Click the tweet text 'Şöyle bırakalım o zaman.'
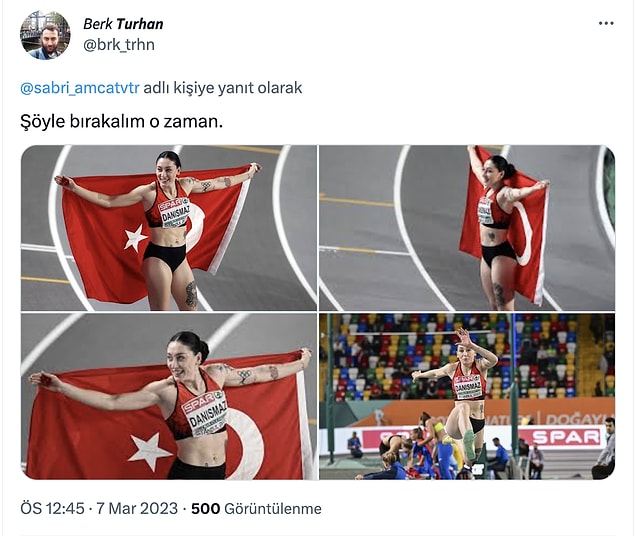Image resolution: width=635 pixels, height=536 pixels. click(121, 121)
